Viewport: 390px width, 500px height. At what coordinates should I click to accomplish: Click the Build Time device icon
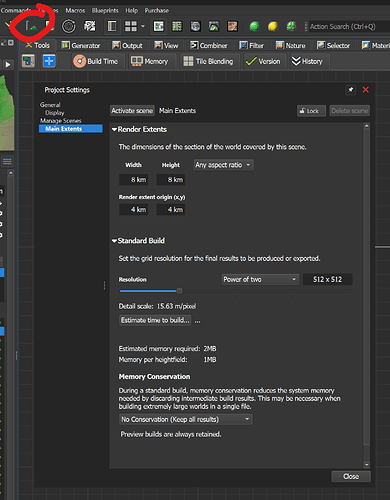pos(80,61)
